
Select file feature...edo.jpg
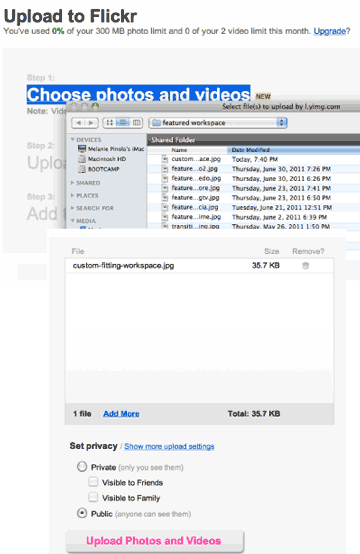196,178
